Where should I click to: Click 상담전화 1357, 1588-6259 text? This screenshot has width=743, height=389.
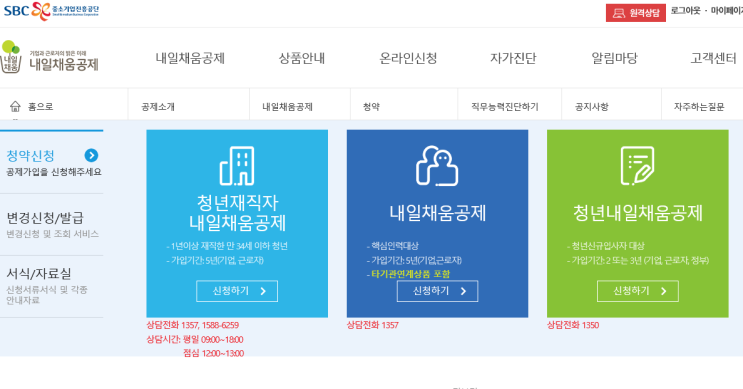tap(192, 325)
